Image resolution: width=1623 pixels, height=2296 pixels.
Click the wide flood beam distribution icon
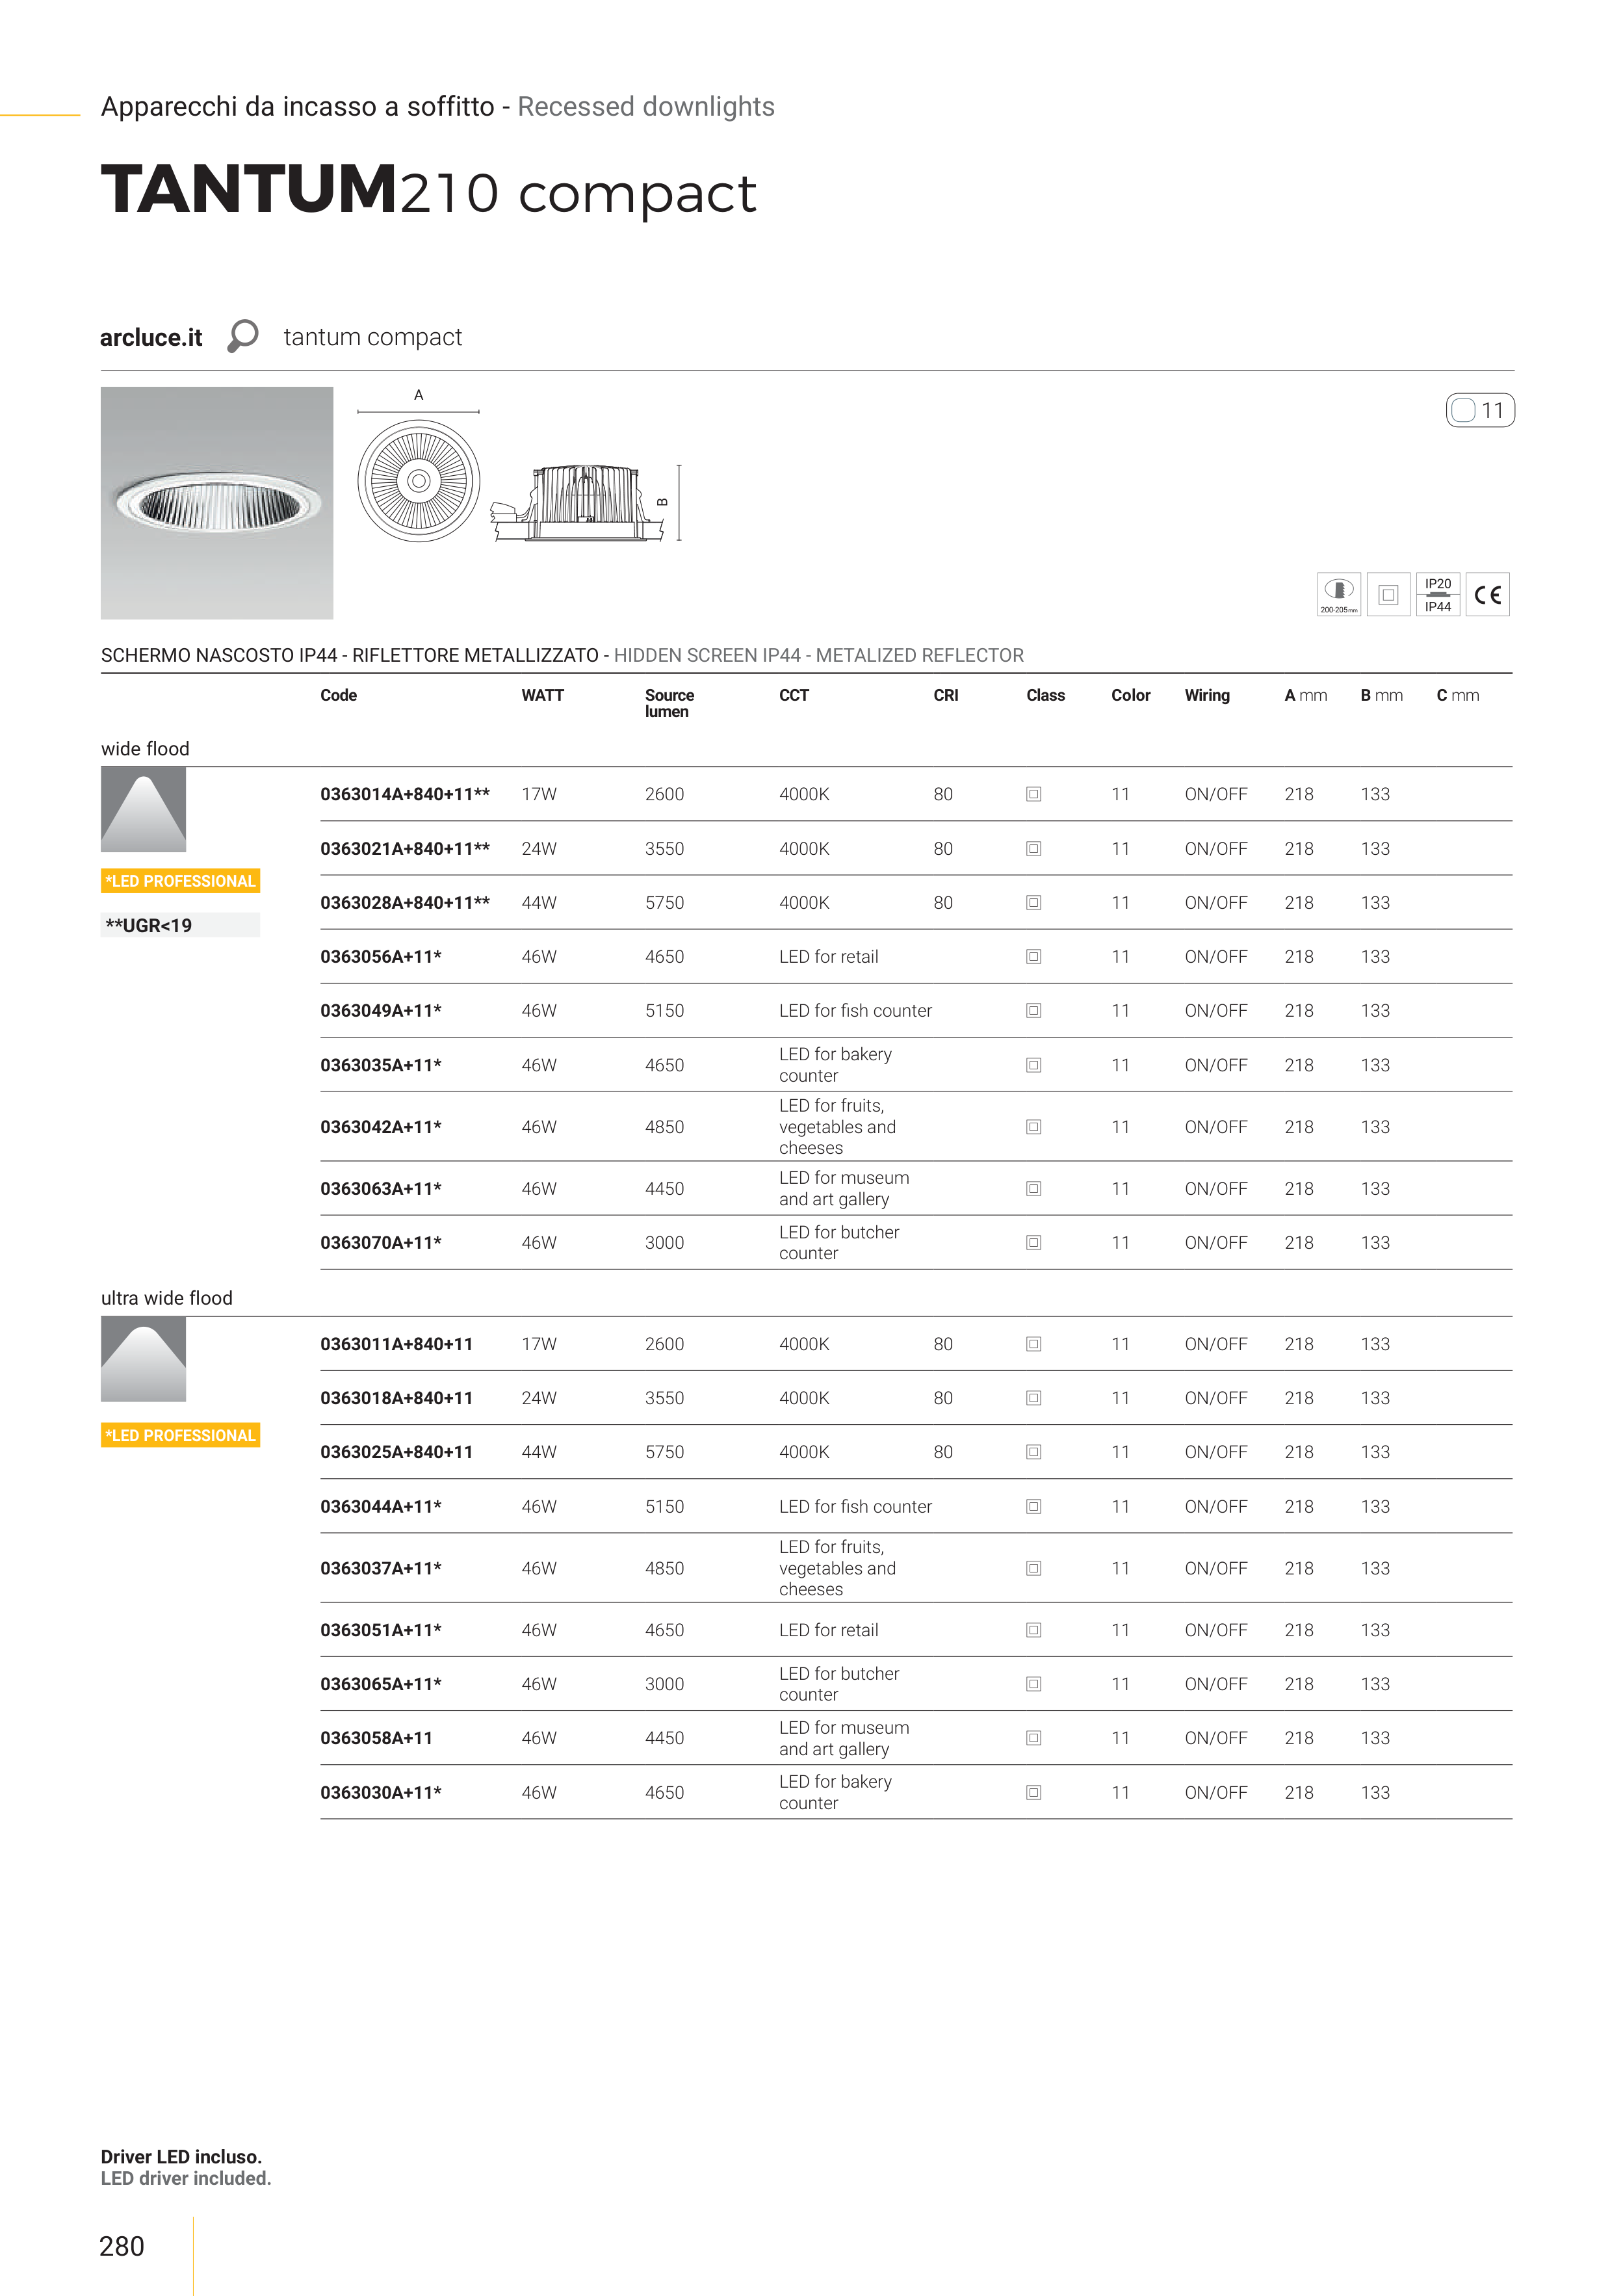click(143, 809)
